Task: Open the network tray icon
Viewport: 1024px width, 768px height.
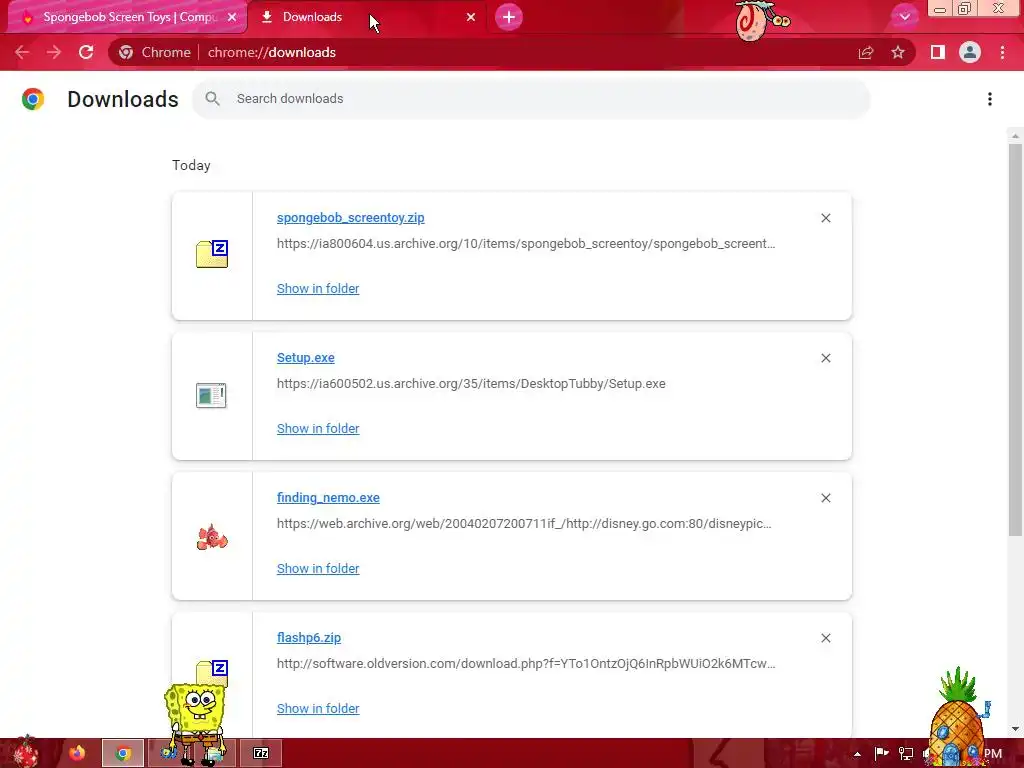Action: click(906, 754)
